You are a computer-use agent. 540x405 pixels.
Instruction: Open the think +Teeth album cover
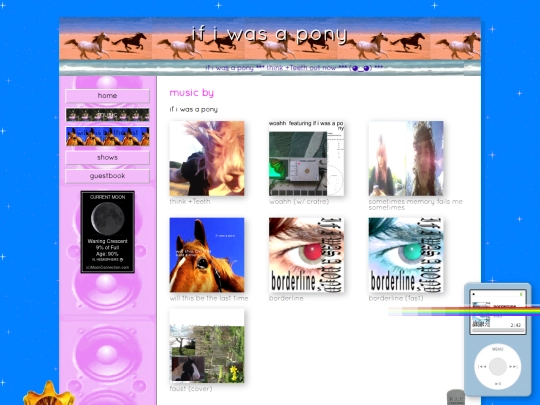(207, 158)
